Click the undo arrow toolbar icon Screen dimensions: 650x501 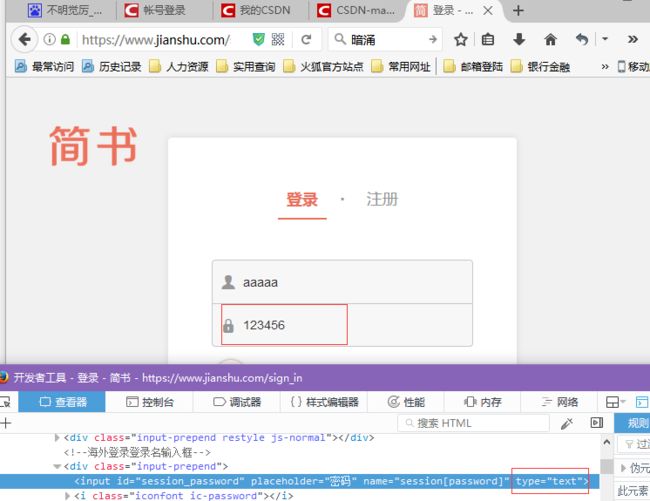click(x=582, y=39)
